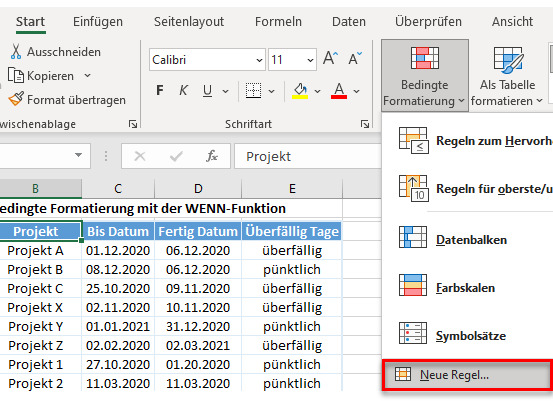The height and width of the screenshot is (401, 553).
Task: Switch to the Daten tab
Action: [x=349, y=22]
